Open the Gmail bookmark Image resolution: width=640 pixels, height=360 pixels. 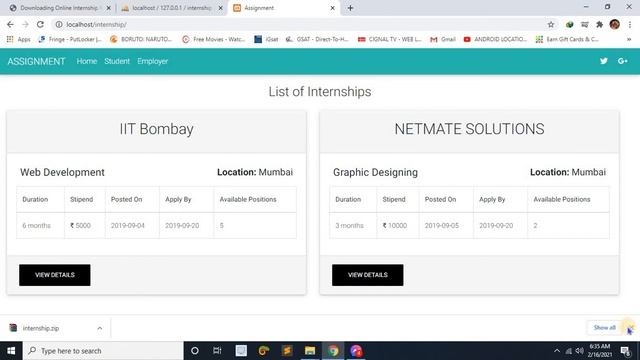pos(443,39)
